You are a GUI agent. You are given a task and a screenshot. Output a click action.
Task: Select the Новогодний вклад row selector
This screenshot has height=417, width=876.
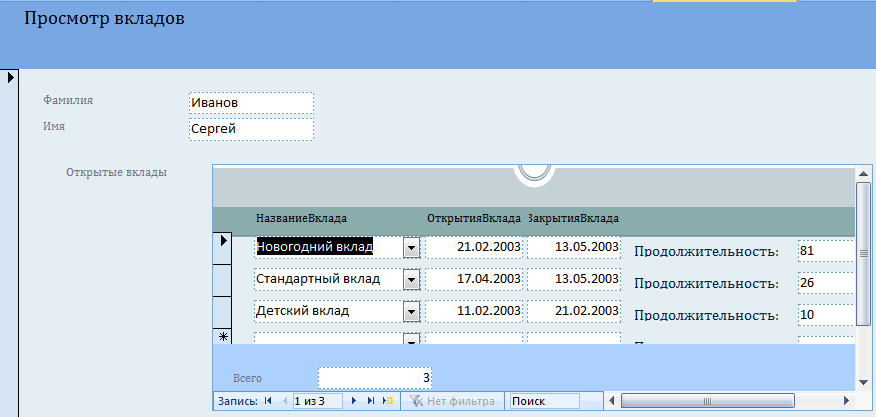pyautogui.click(x=223, y=248)
